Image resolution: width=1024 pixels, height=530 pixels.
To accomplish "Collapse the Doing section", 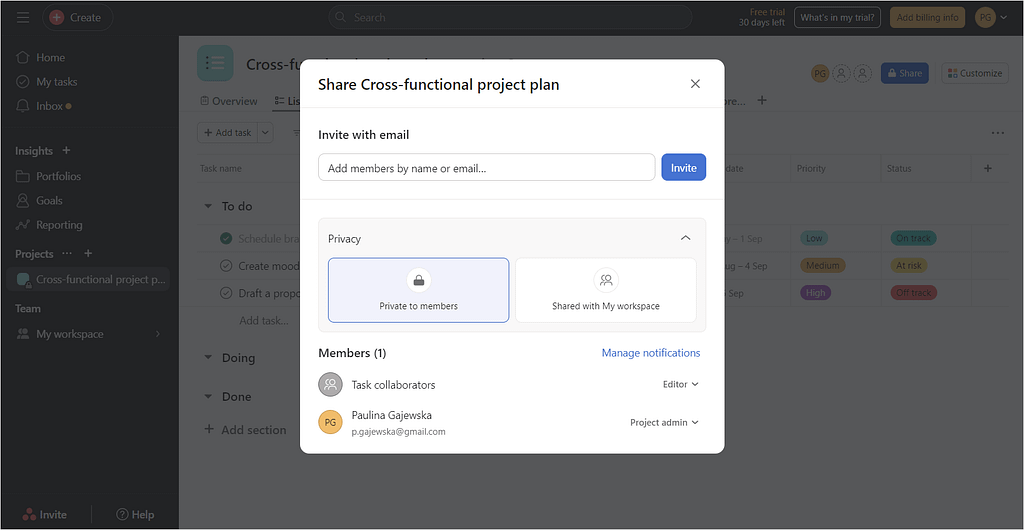I will point(208,358).
